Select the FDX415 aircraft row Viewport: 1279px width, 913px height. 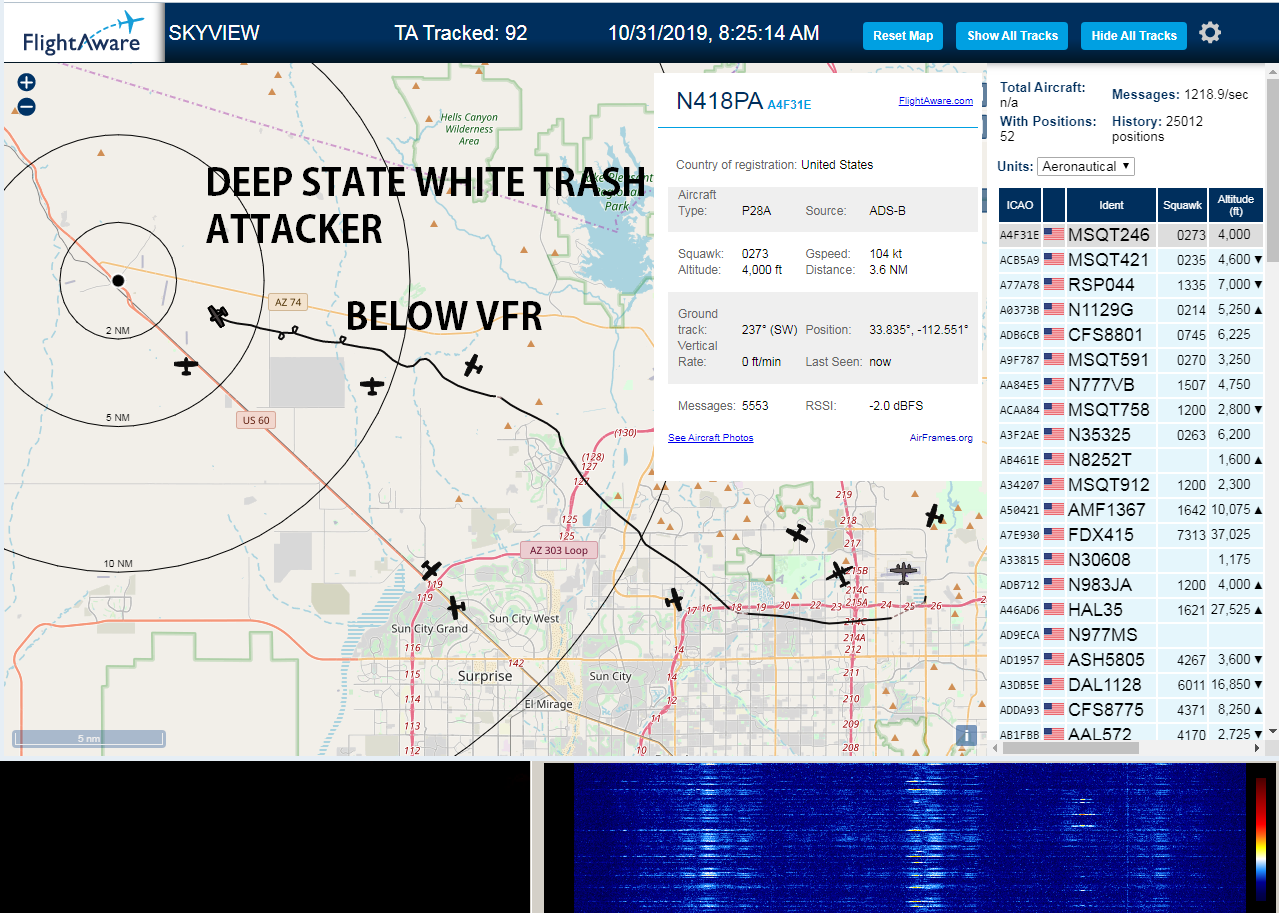1131,535
